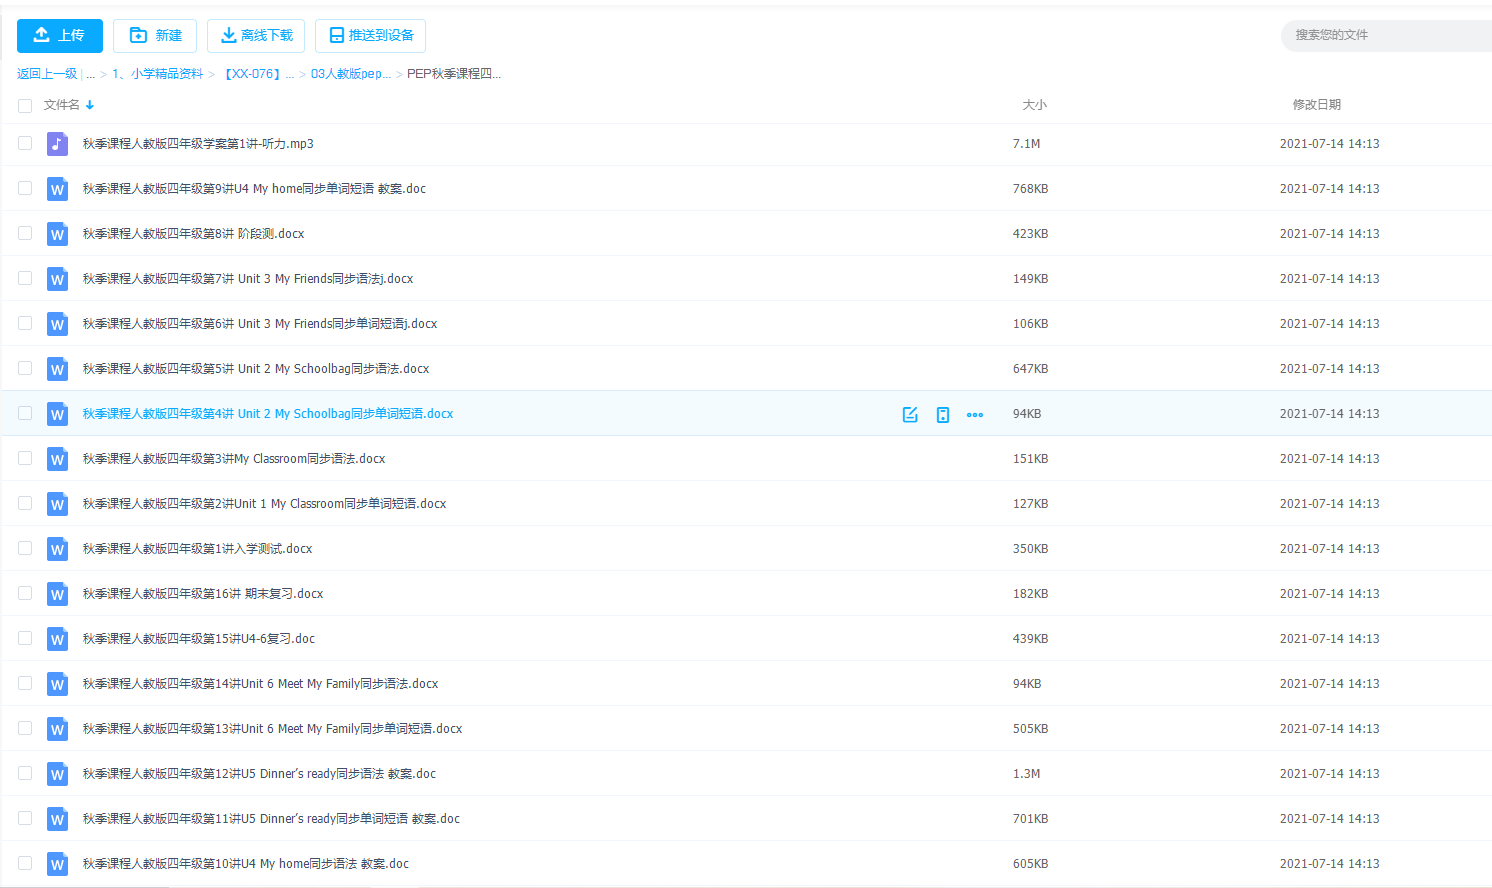Click the push-to-device icon on the highlighted row
Screen dimensions: 1492x888
(x=942, y=414)
